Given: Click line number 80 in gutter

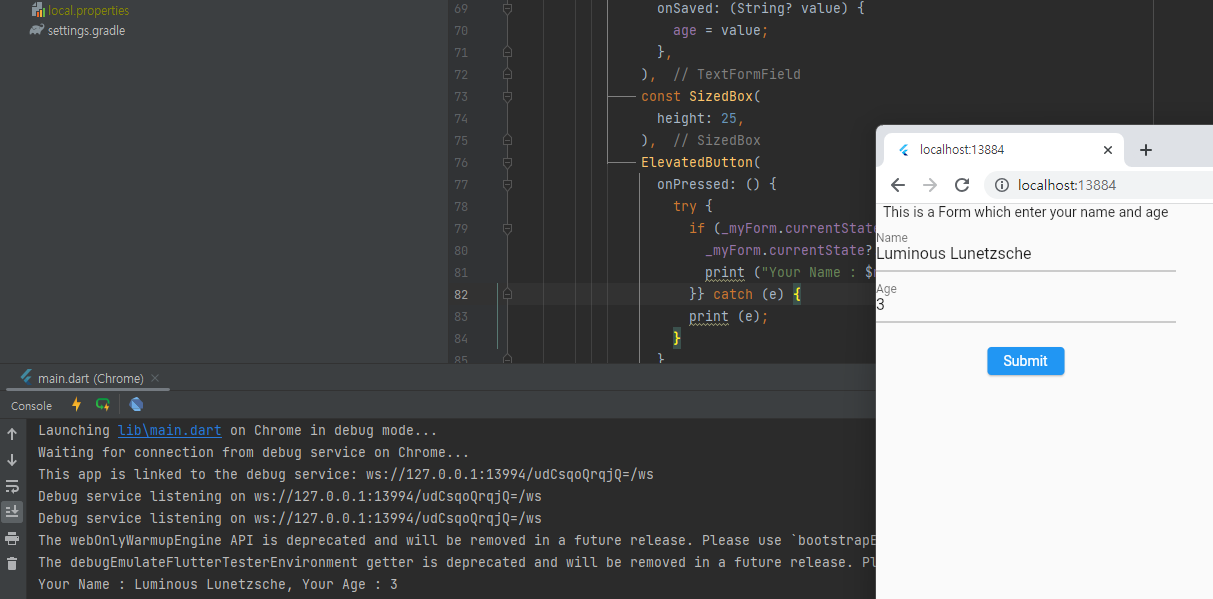Looking at the screenshot, I should click(x=460, y=250).
